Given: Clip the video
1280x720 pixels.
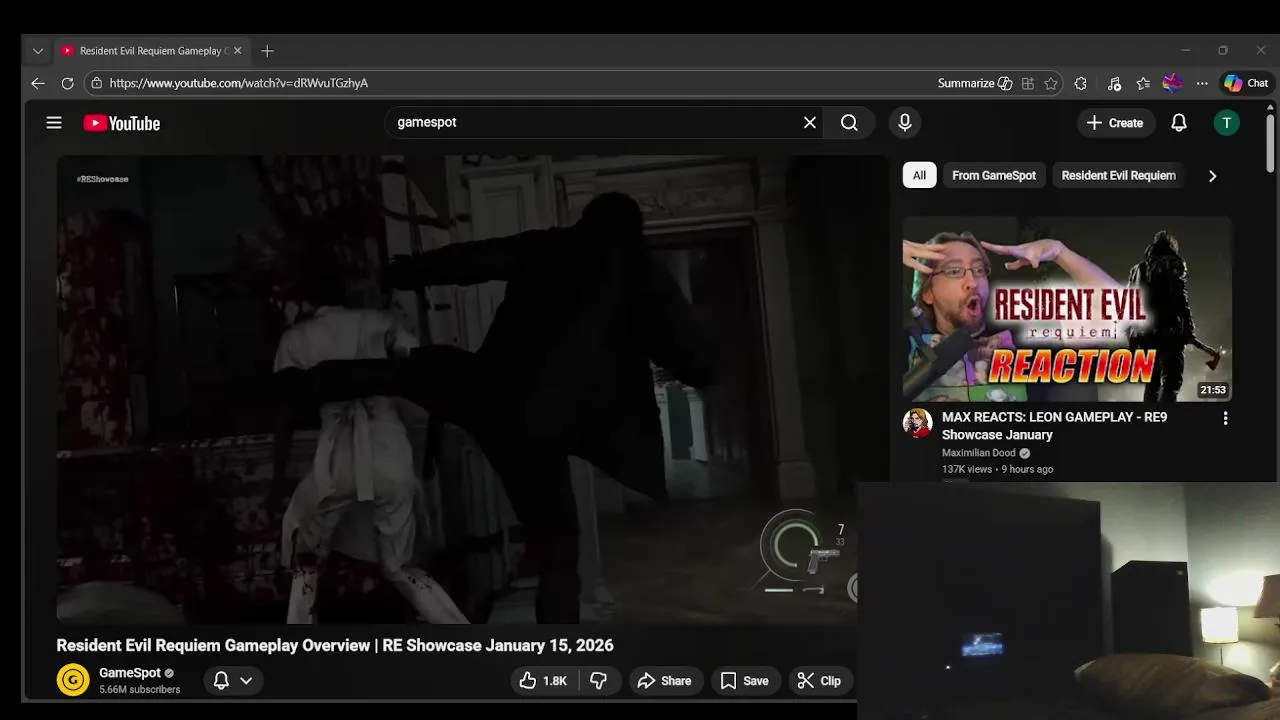Looking at the screenshot, I should [819, 681].
